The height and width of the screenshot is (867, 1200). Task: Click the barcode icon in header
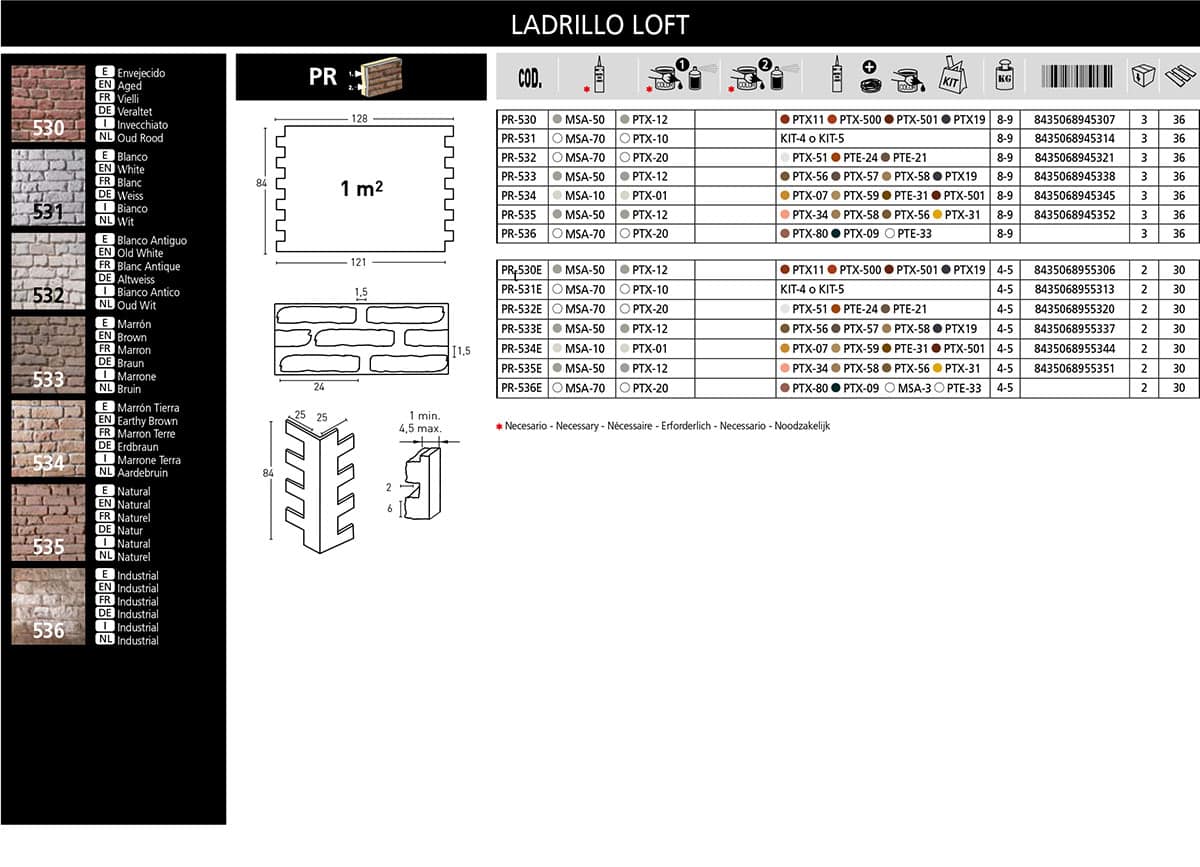1076,76
